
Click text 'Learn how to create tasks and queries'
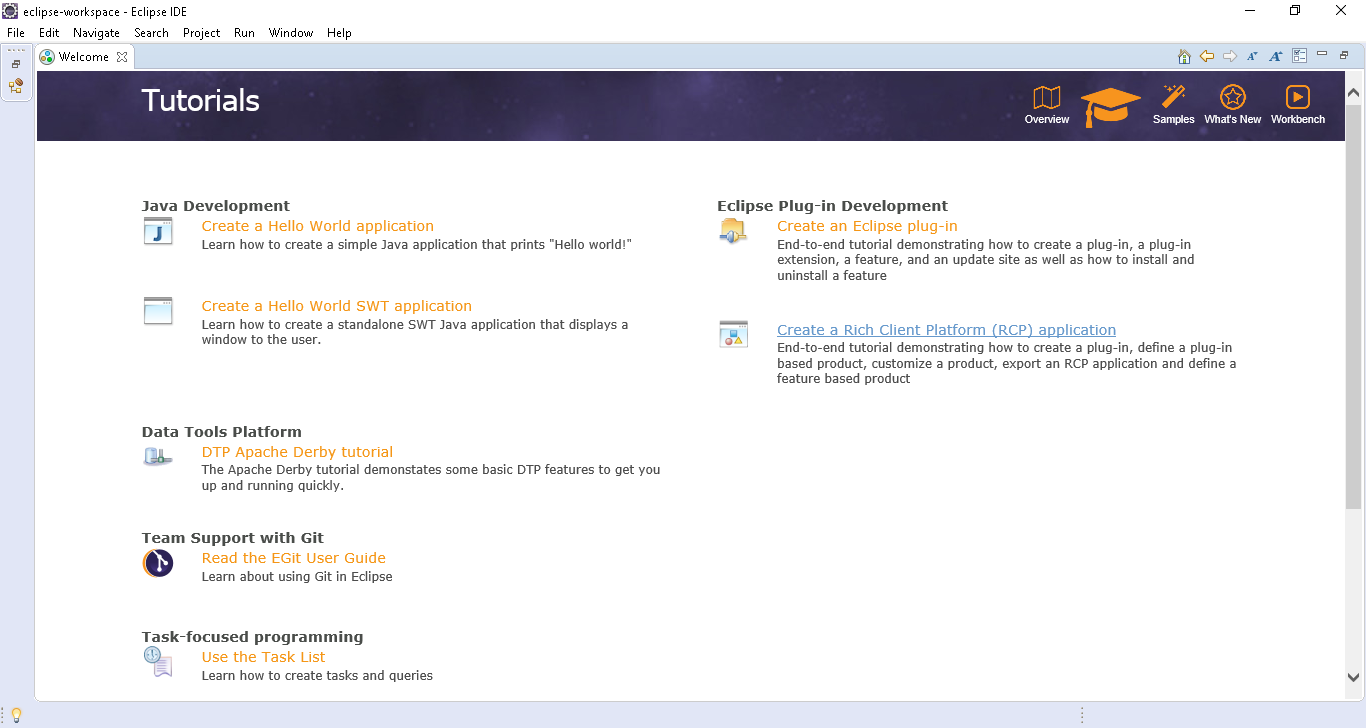317,676
